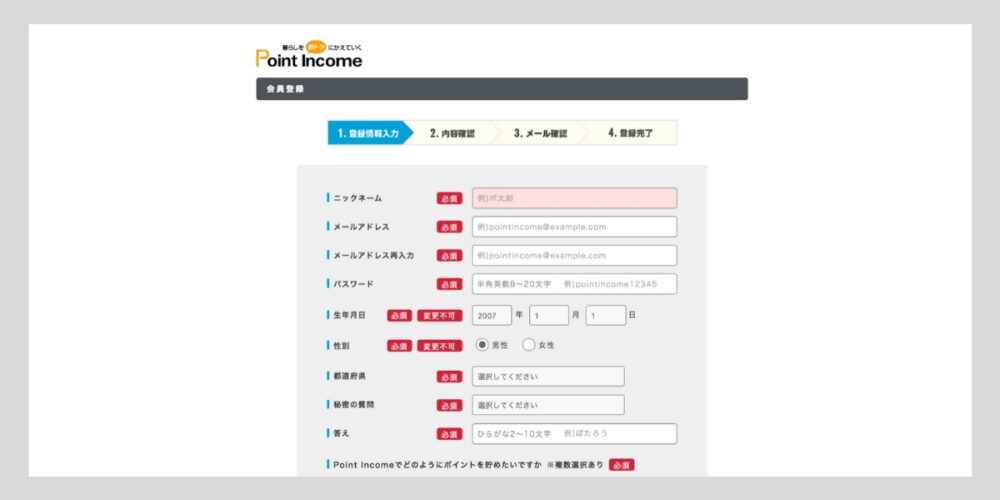Open the birth month dropdown
Image resolution: width=1000 pixels, height=500 pixels.
click(548, 315)
